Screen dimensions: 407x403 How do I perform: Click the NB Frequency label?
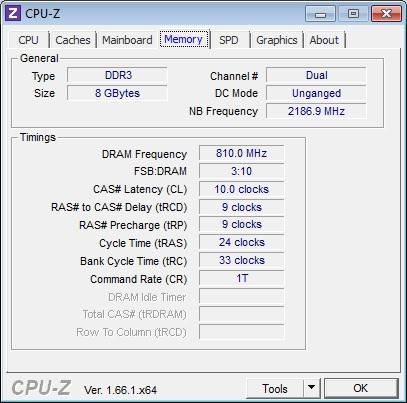tap(223, 111)
